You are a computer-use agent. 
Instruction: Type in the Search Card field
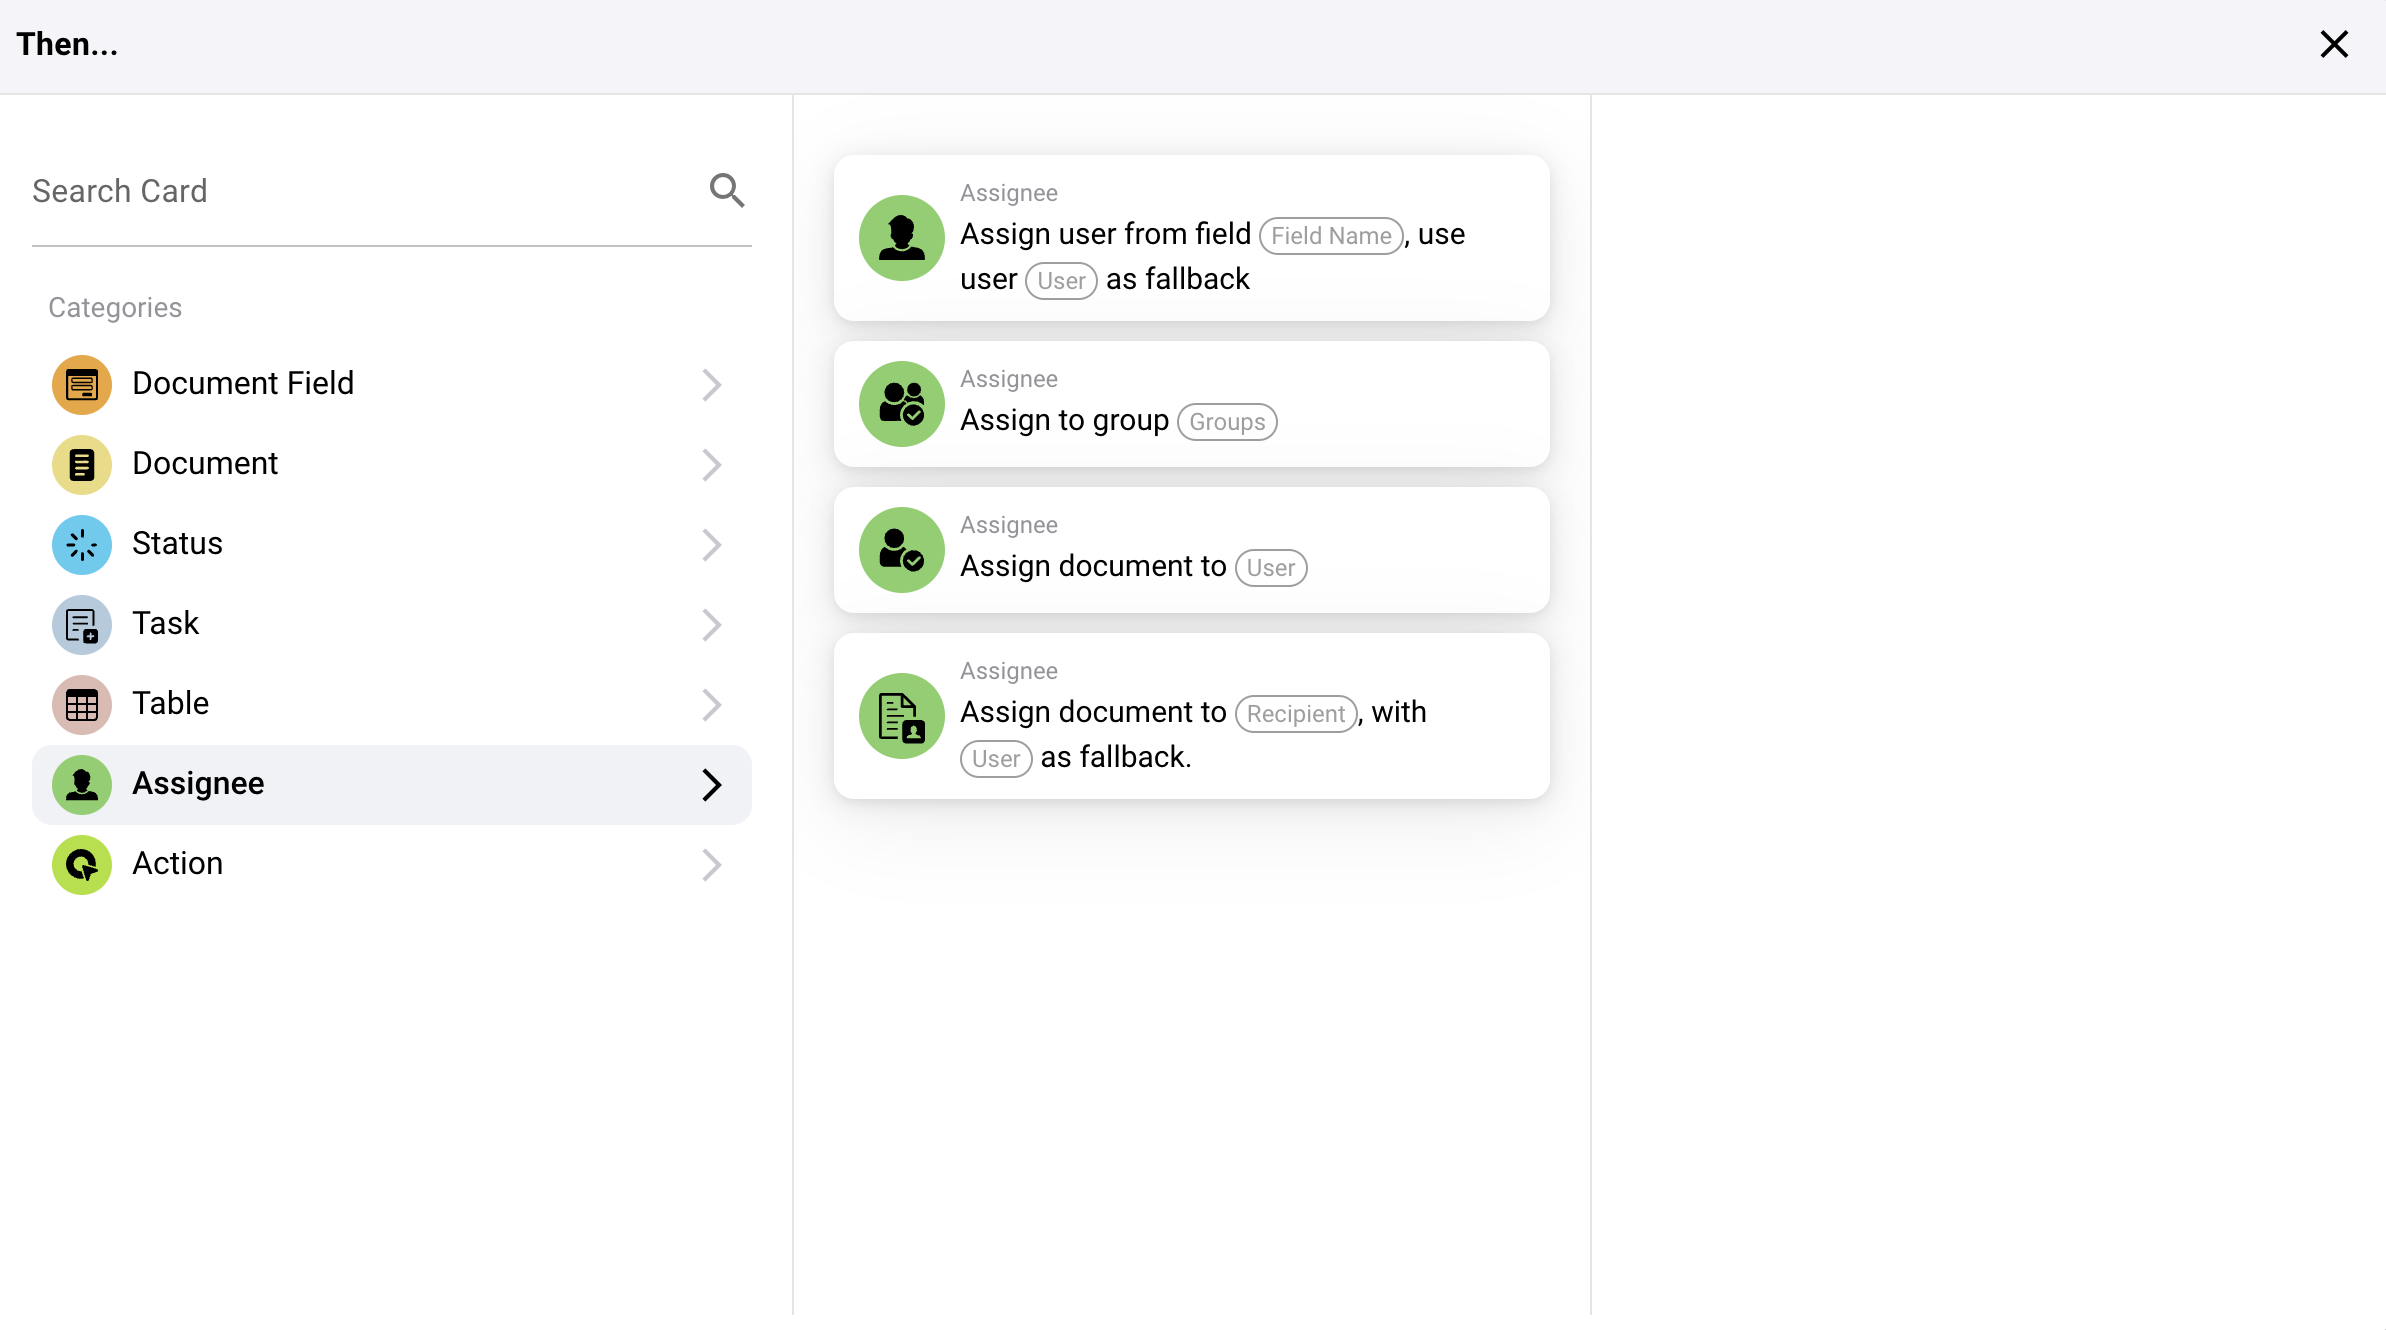coord(360,191)
